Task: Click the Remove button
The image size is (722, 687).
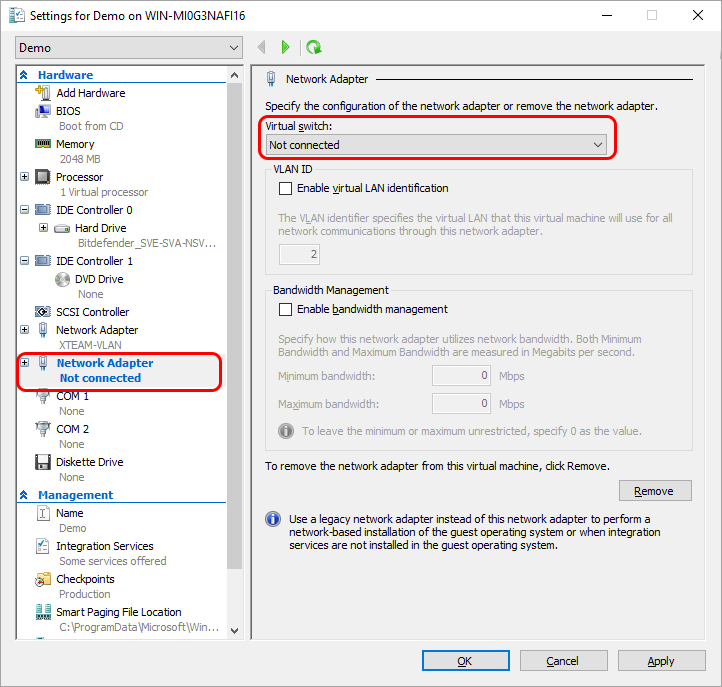Action: click(x=654, y=491)
